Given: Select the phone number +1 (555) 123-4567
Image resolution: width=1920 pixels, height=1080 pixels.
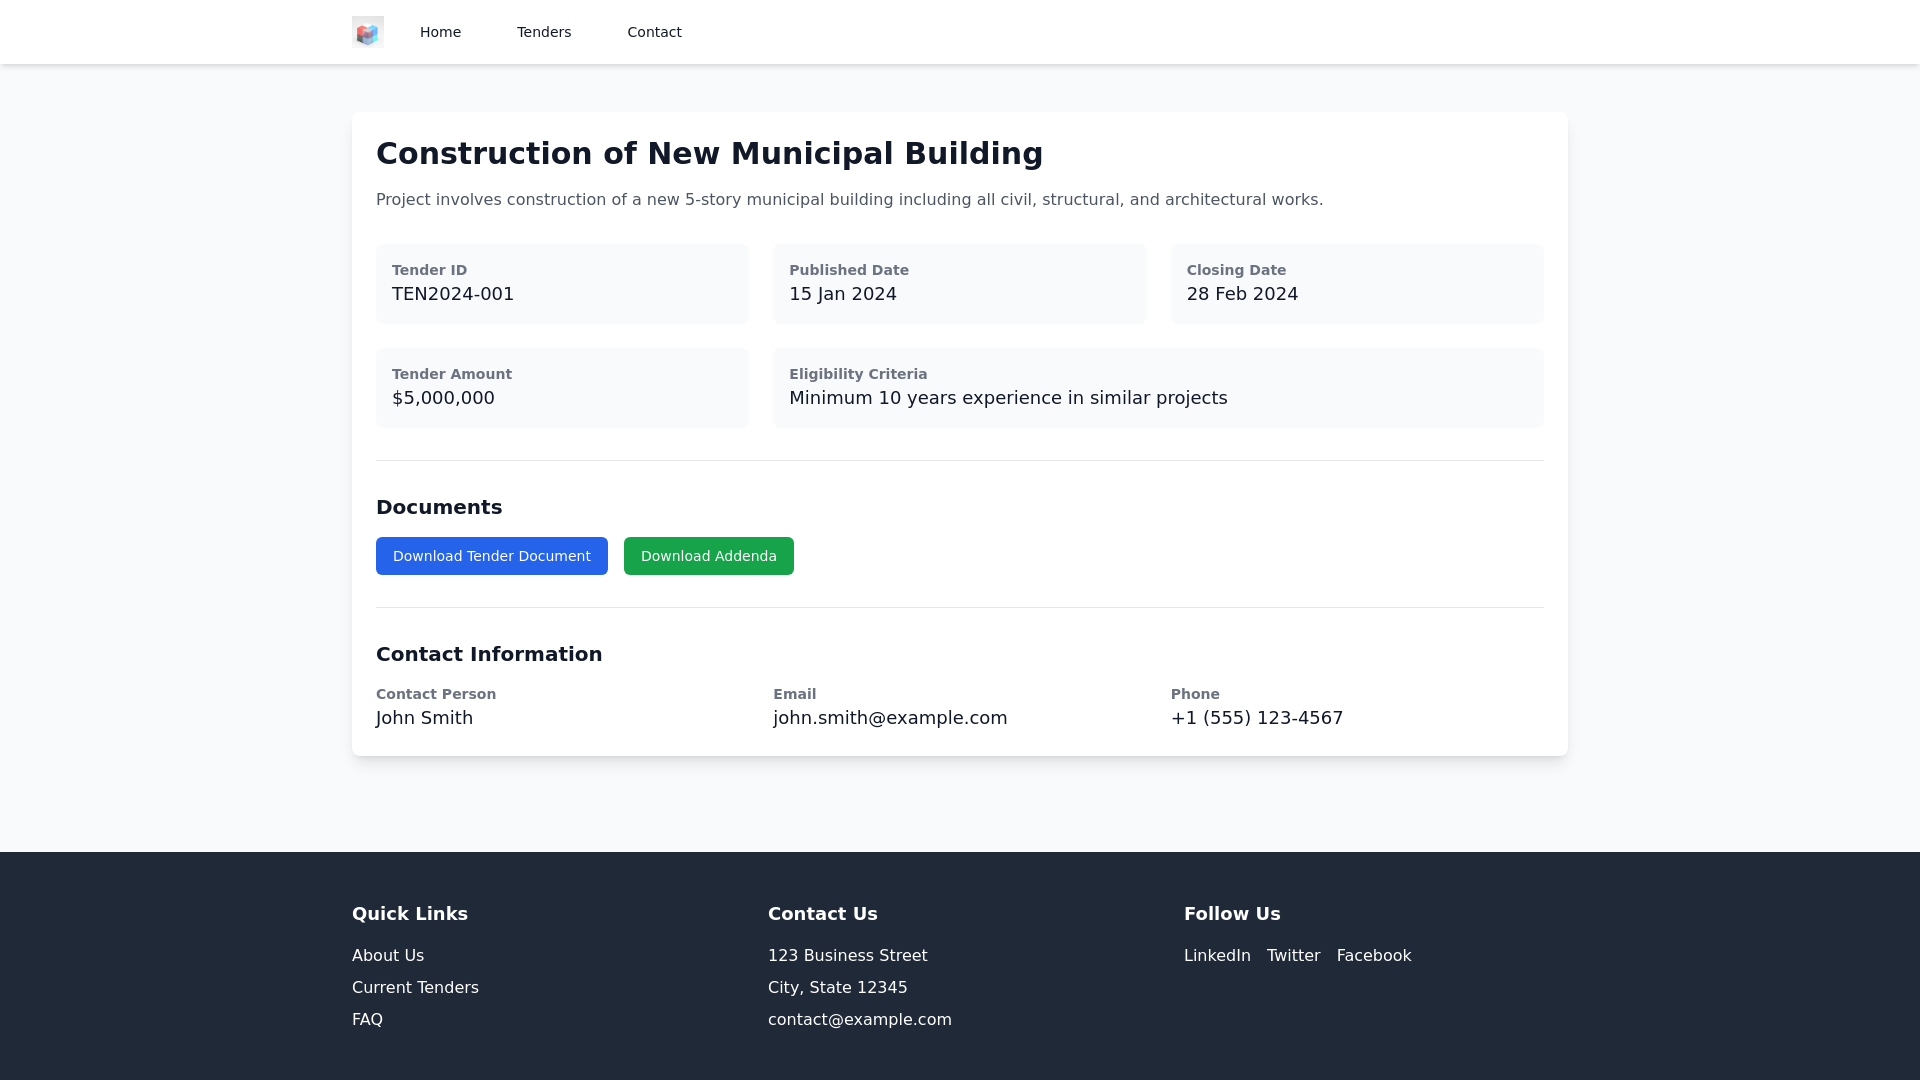Looking at the screenshot, I should coord(1257,718).
